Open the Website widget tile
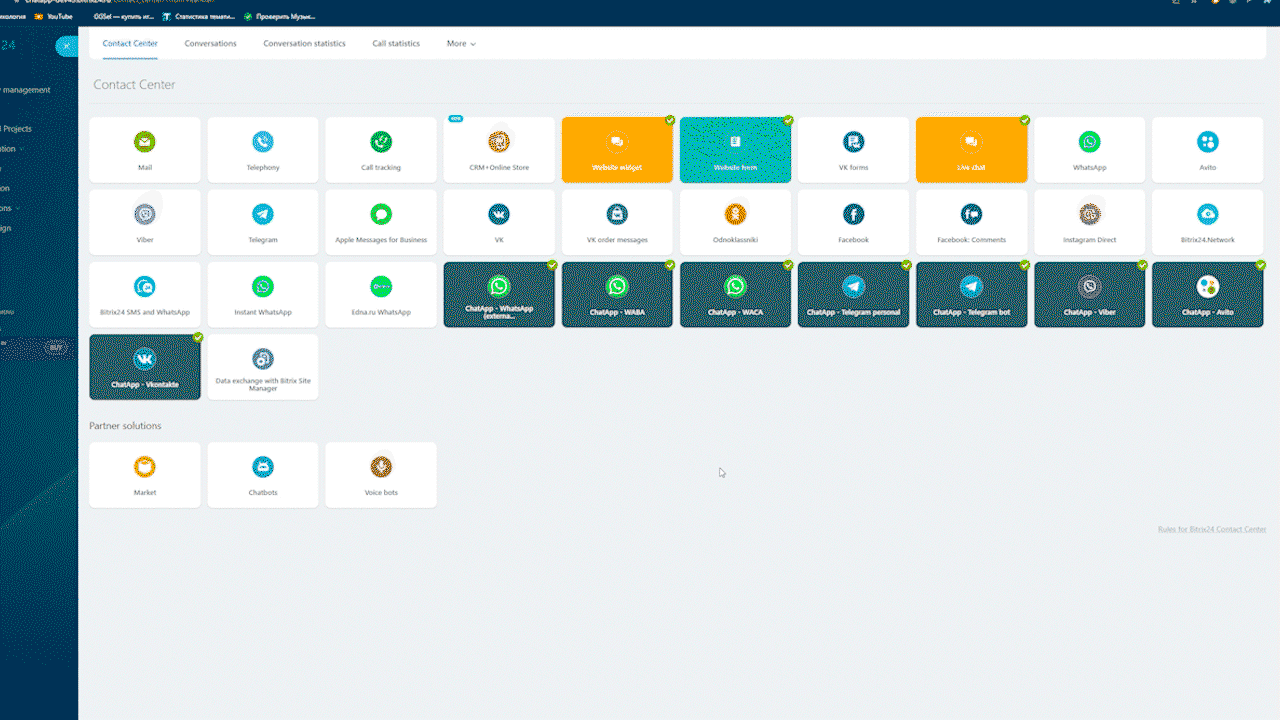Screen dimensions: 1280x720 (617, 150)
